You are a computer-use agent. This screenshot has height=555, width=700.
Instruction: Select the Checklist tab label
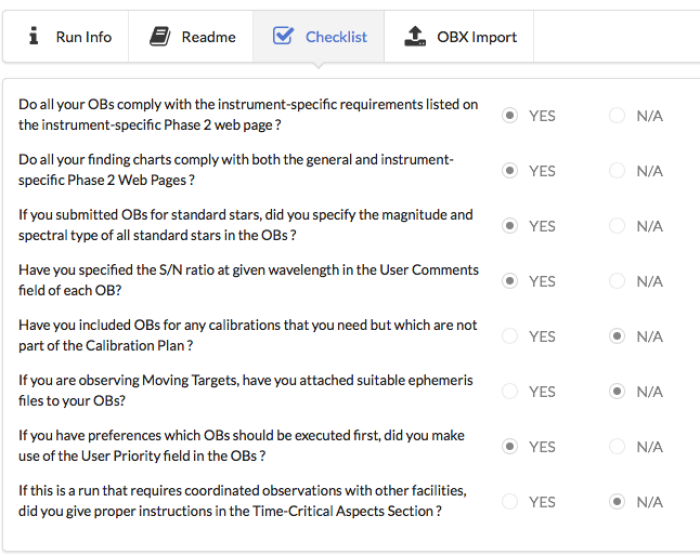click(336, 37)
